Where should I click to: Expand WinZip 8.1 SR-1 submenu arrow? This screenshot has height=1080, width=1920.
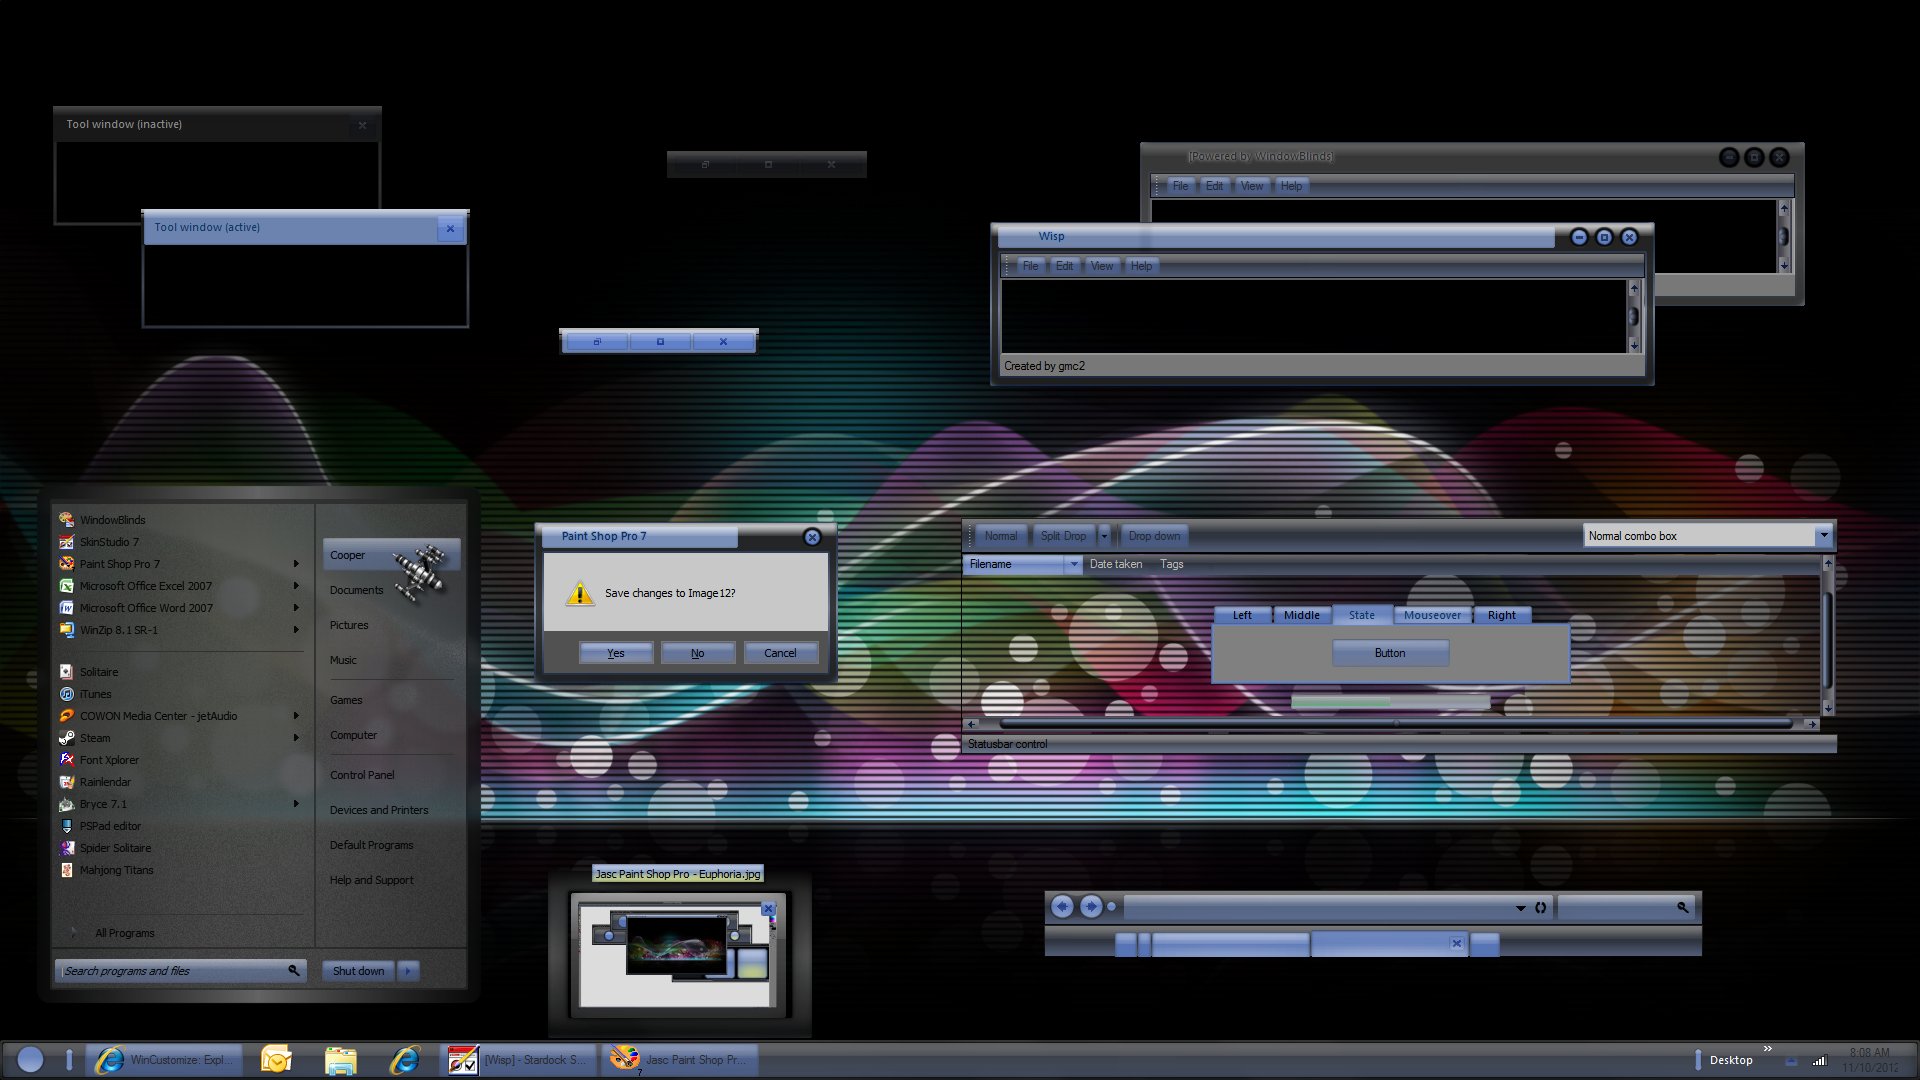pos(296,630)
